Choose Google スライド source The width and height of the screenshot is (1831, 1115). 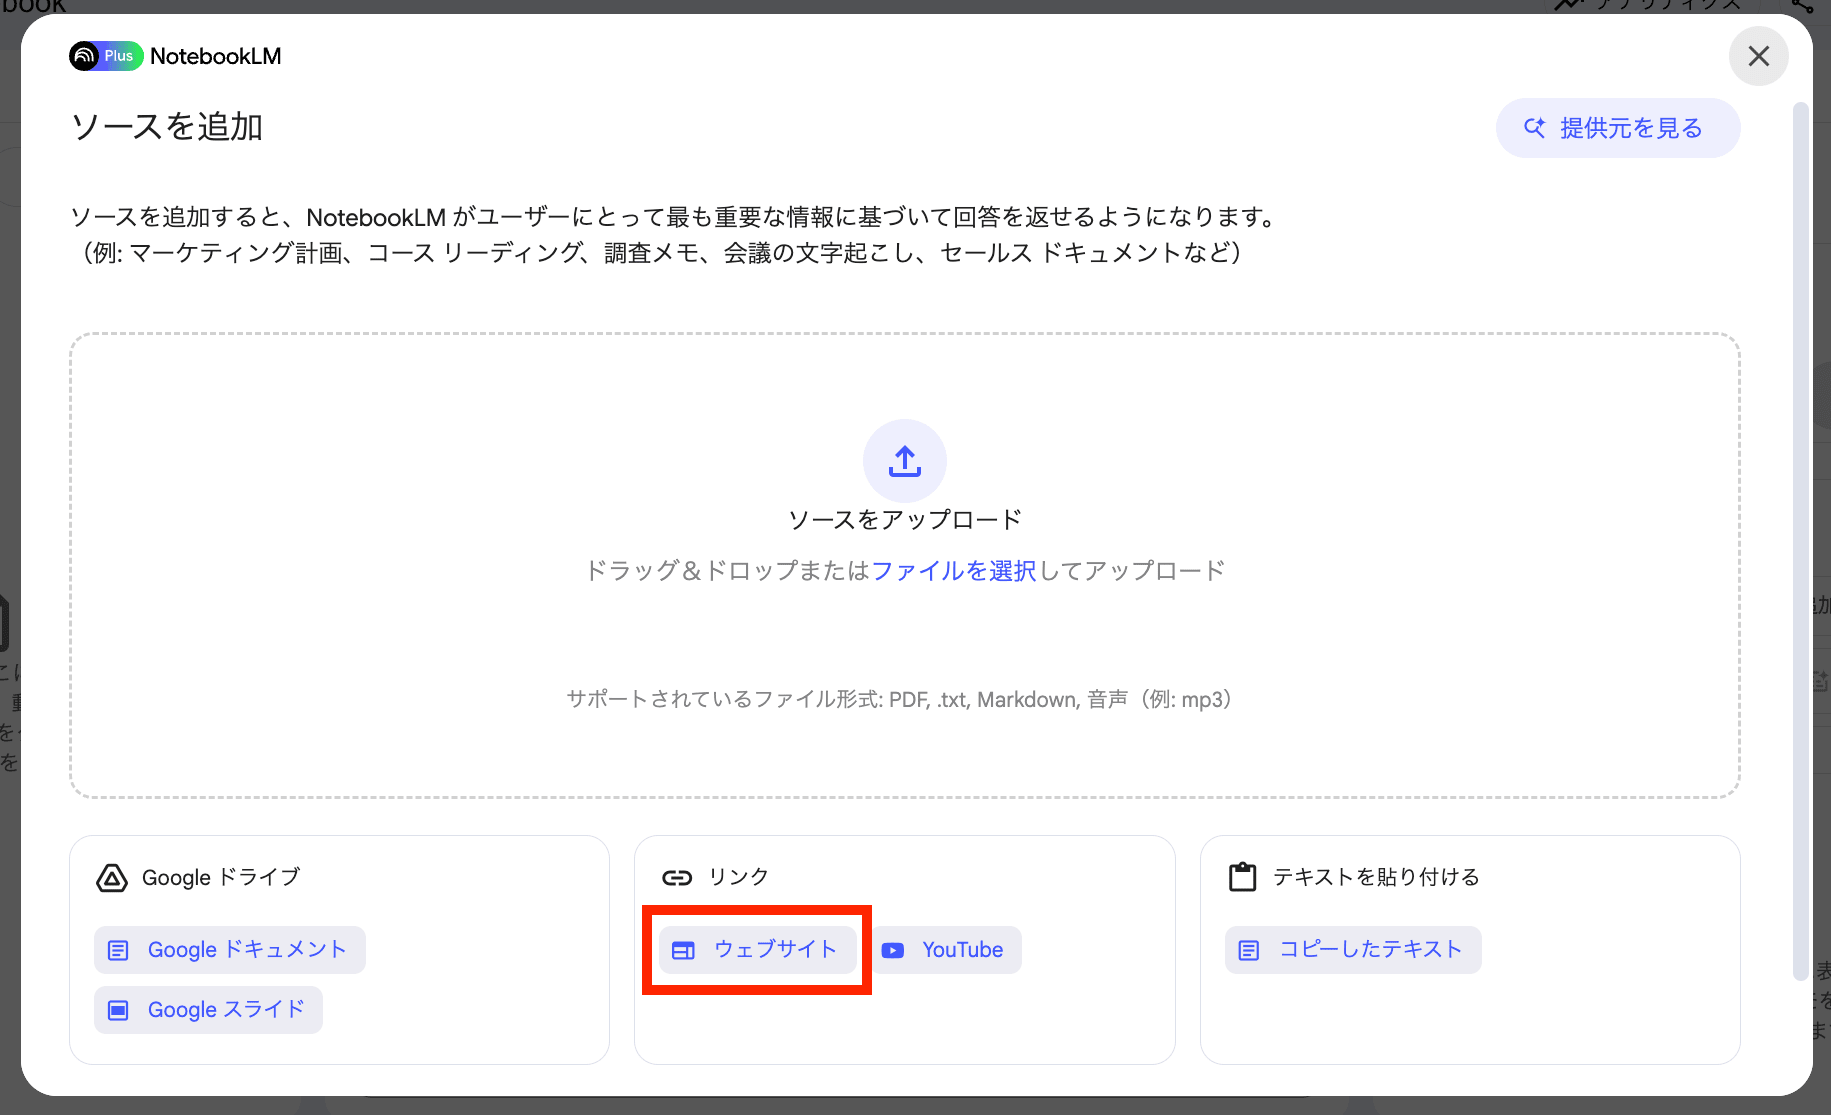point(208,1010)
